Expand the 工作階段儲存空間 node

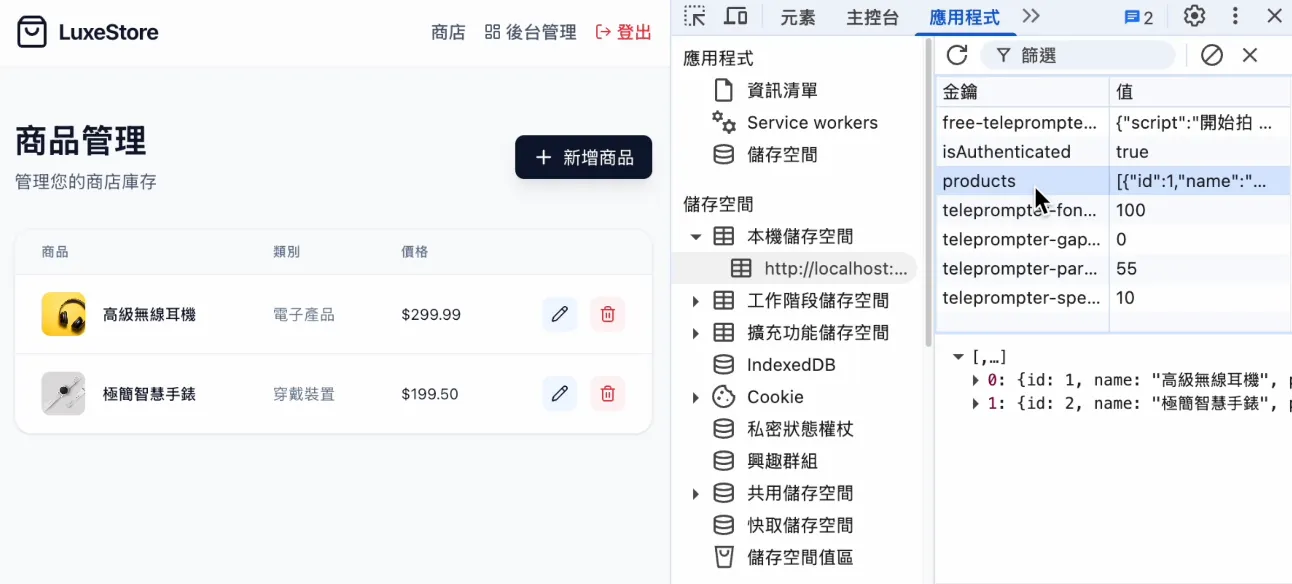pyautogui.click(x=695, y=301)
